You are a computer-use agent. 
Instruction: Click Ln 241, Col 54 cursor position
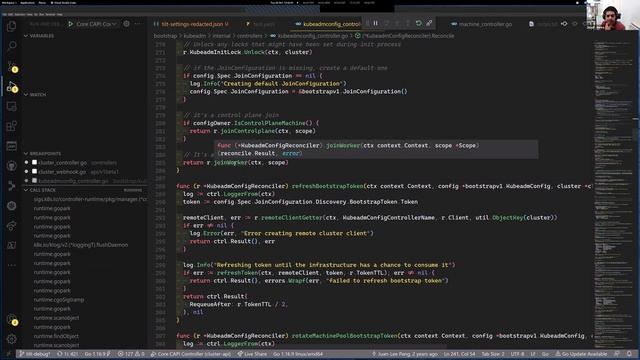pos(459,354)
